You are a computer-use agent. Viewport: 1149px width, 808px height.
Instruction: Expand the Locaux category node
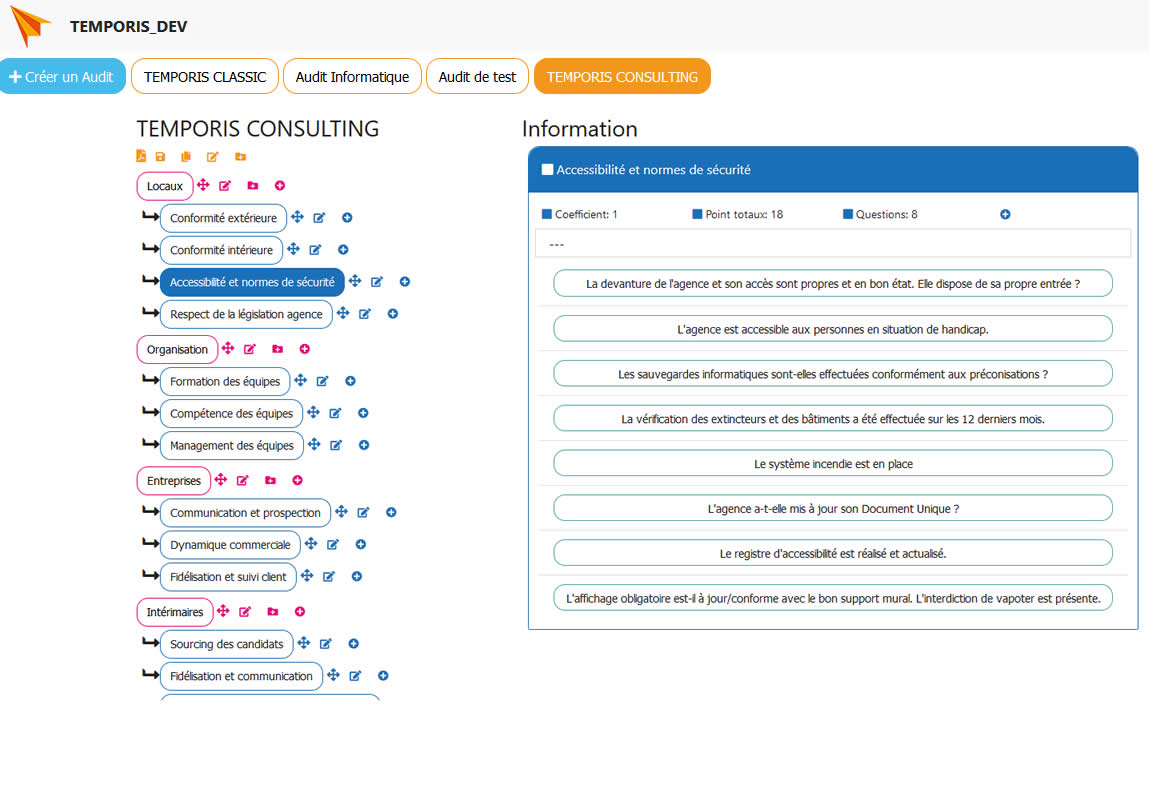coord(165,186)
